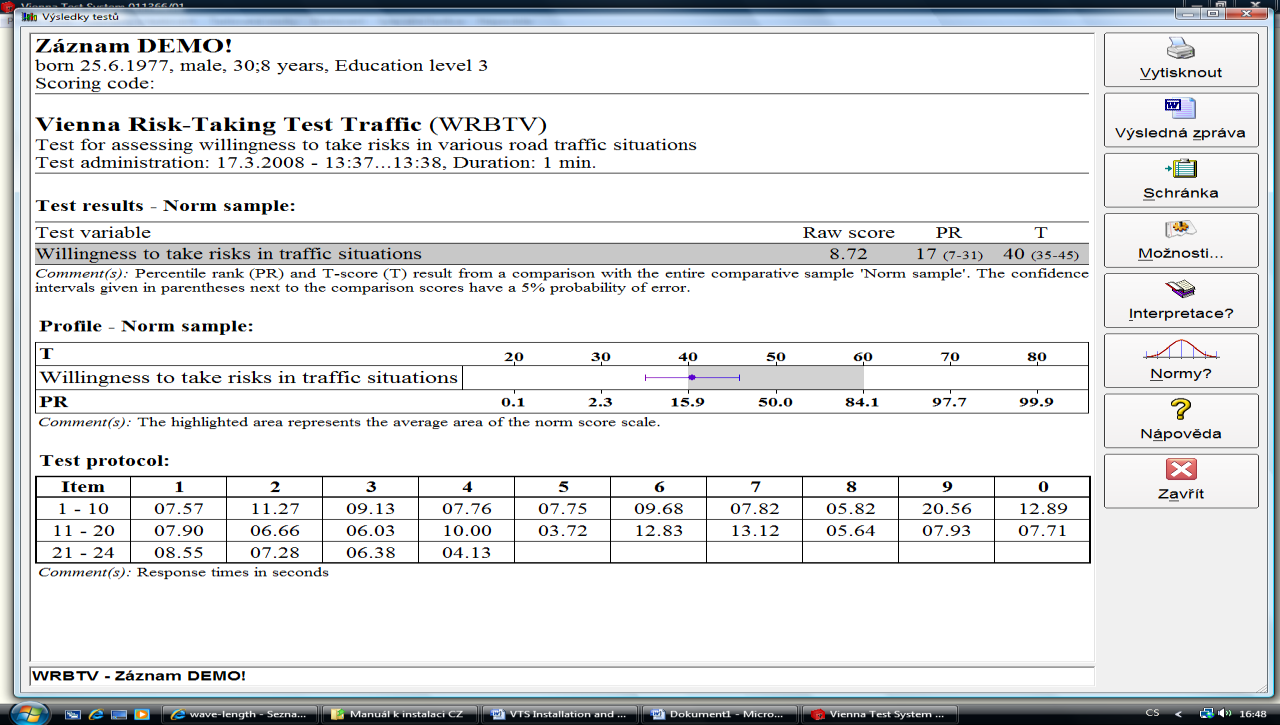Click the Možnosti... button label
The image size is (1280, 725).
[1181, 253]
